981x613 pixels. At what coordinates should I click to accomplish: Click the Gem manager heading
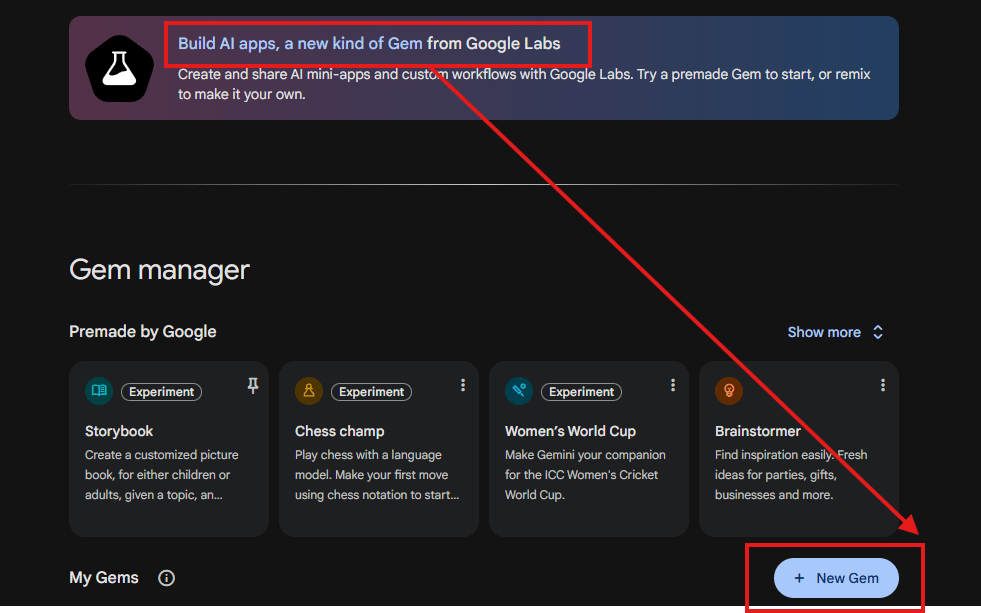click(x=160, y=270)
